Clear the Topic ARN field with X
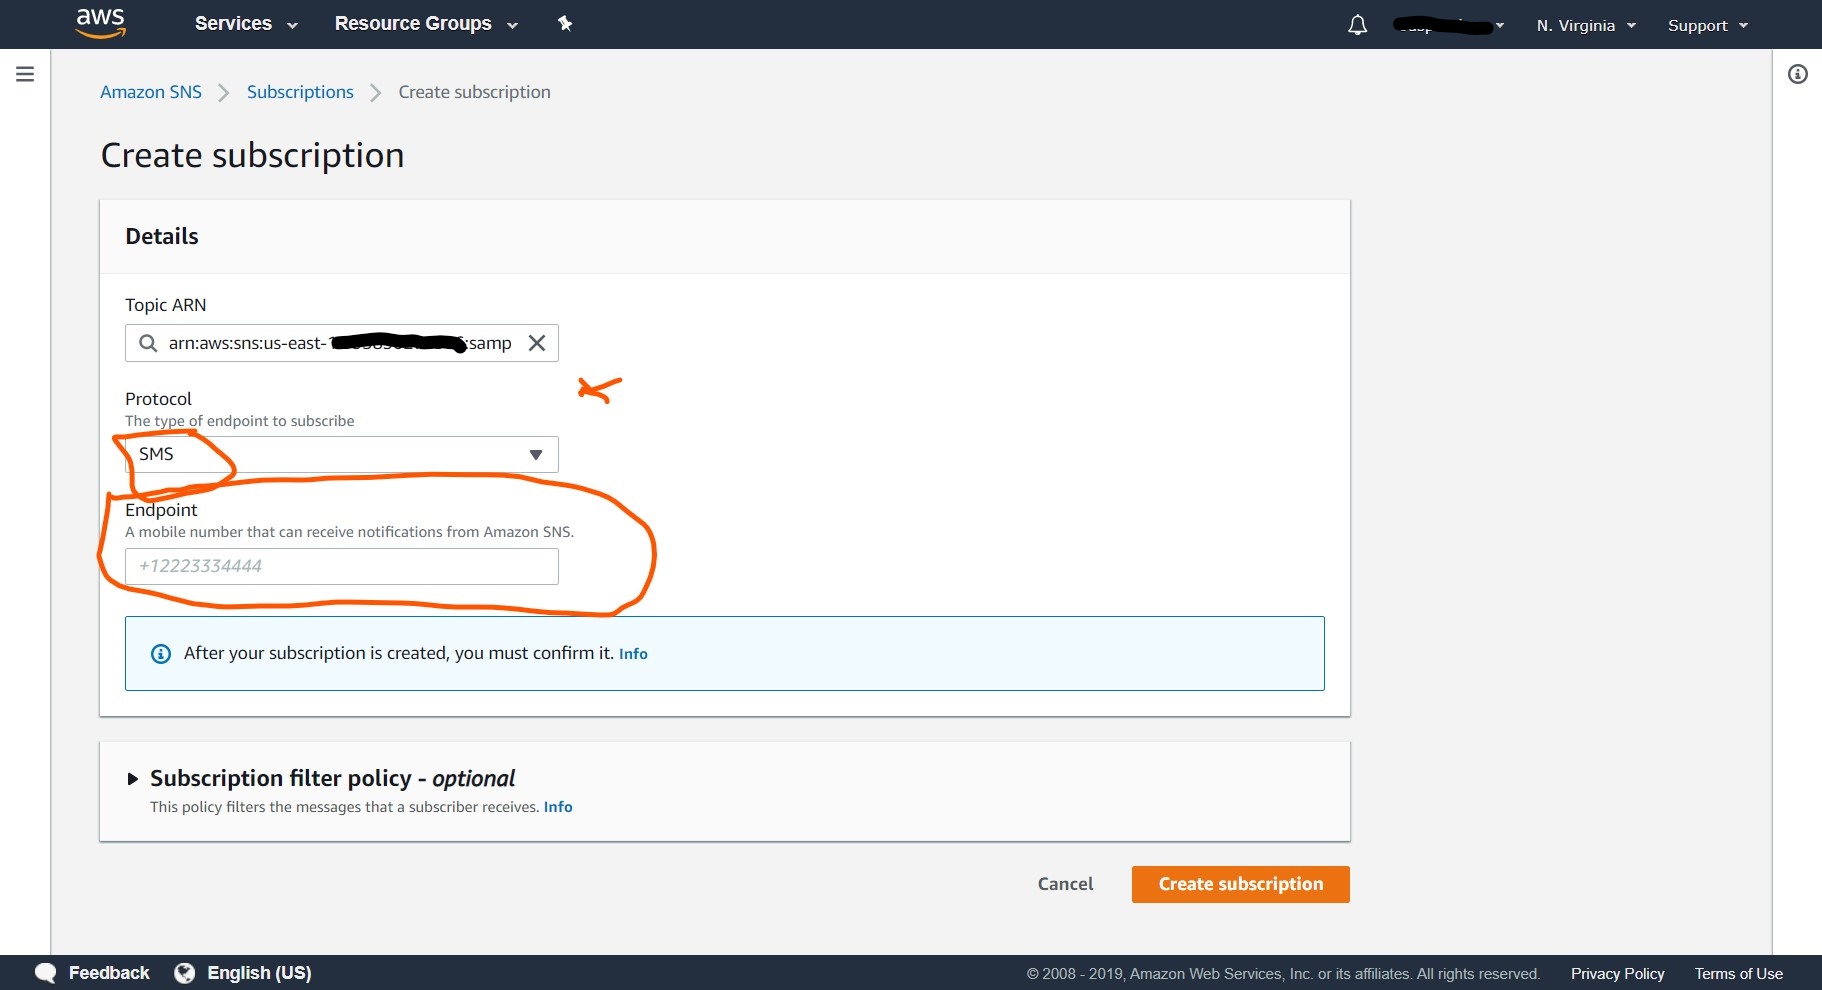This screenshot has height=990, width=1822. [x=537, y=343]
